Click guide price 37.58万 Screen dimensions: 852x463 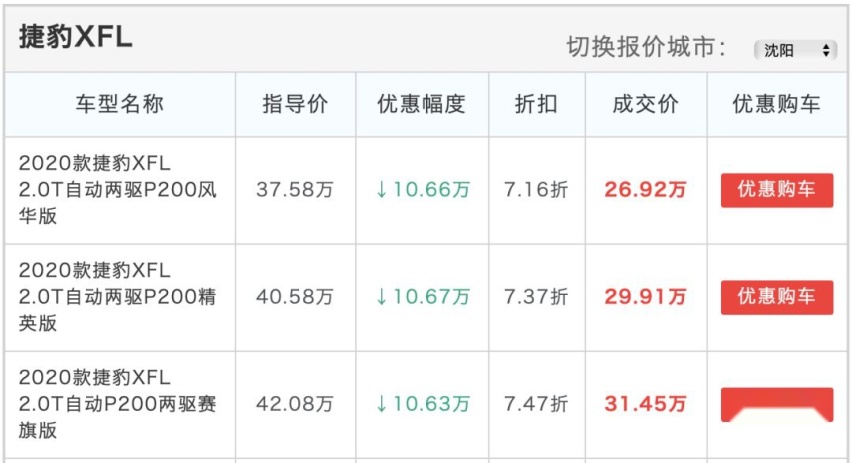pos(295,190)
